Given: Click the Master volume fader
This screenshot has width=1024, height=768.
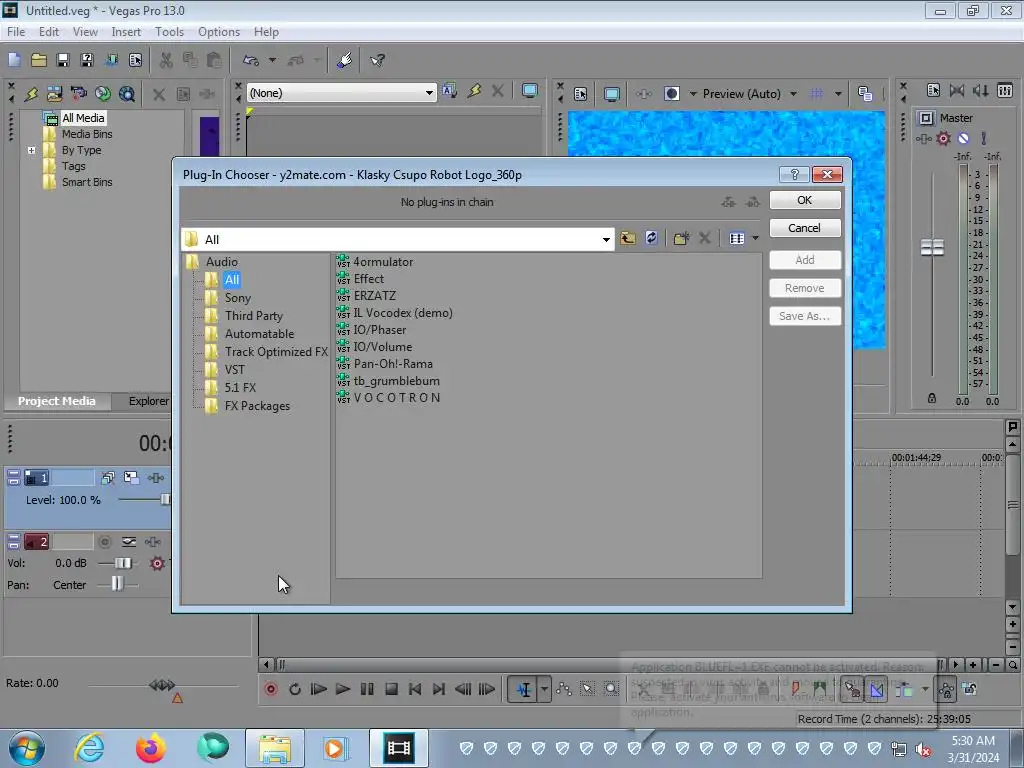Looking at the screenshot, I should click(x=932, y=248).
